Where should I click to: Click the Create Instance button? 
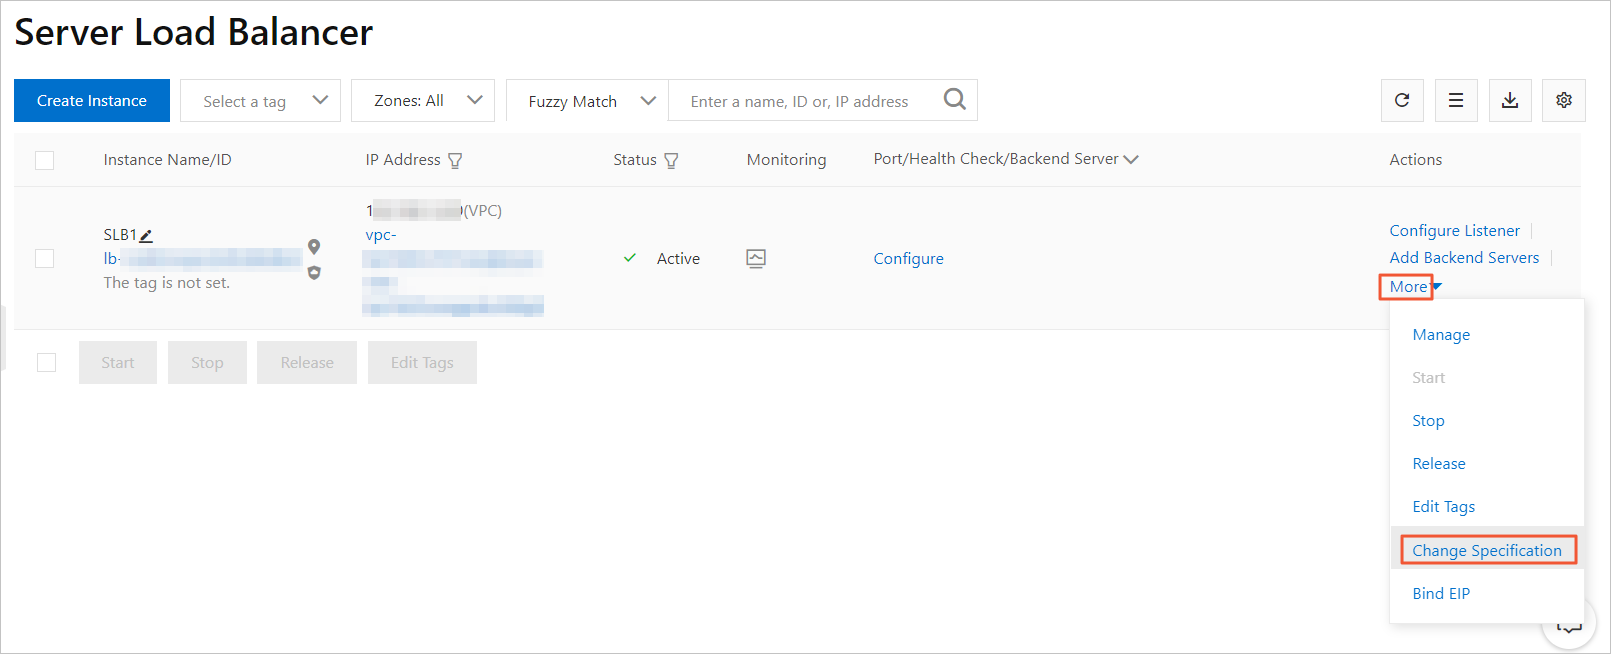(x=92, y=101)
